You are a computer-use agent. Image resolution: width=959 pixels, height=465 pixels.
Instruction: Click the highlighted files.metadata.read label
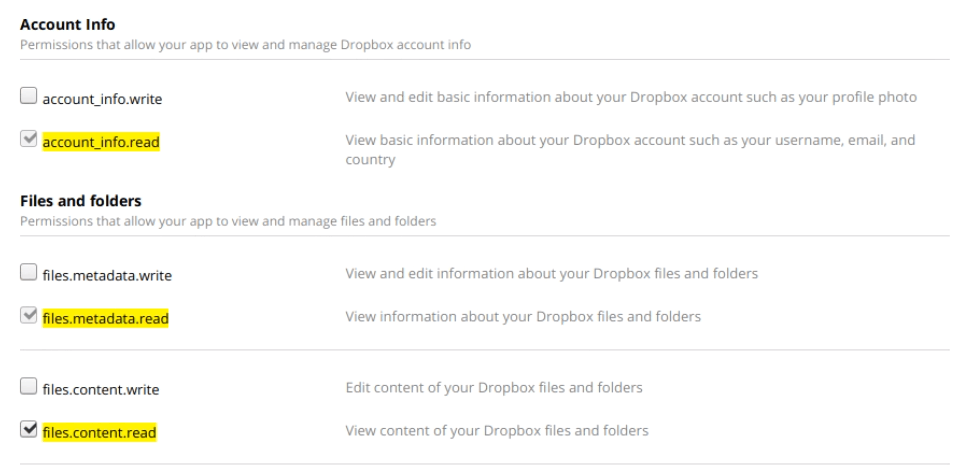click(x=106, y=318)
